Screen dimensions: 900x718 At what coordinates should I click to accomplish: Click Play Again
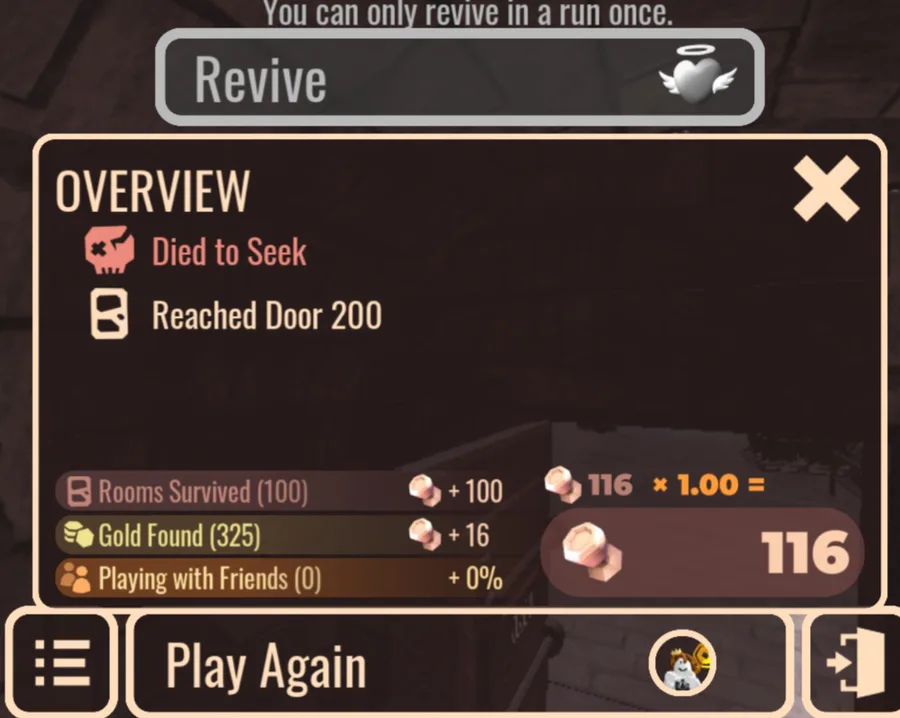pos(265,666)
